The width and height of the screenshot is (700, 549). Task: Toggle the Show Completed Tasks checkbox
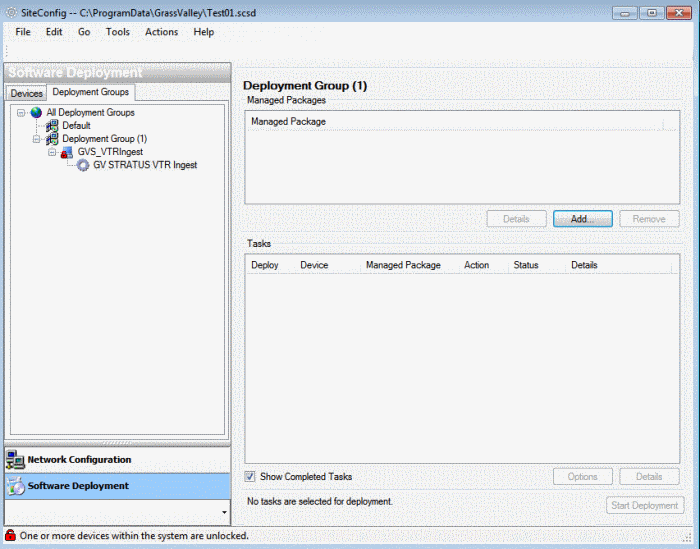tap(250, 476)
